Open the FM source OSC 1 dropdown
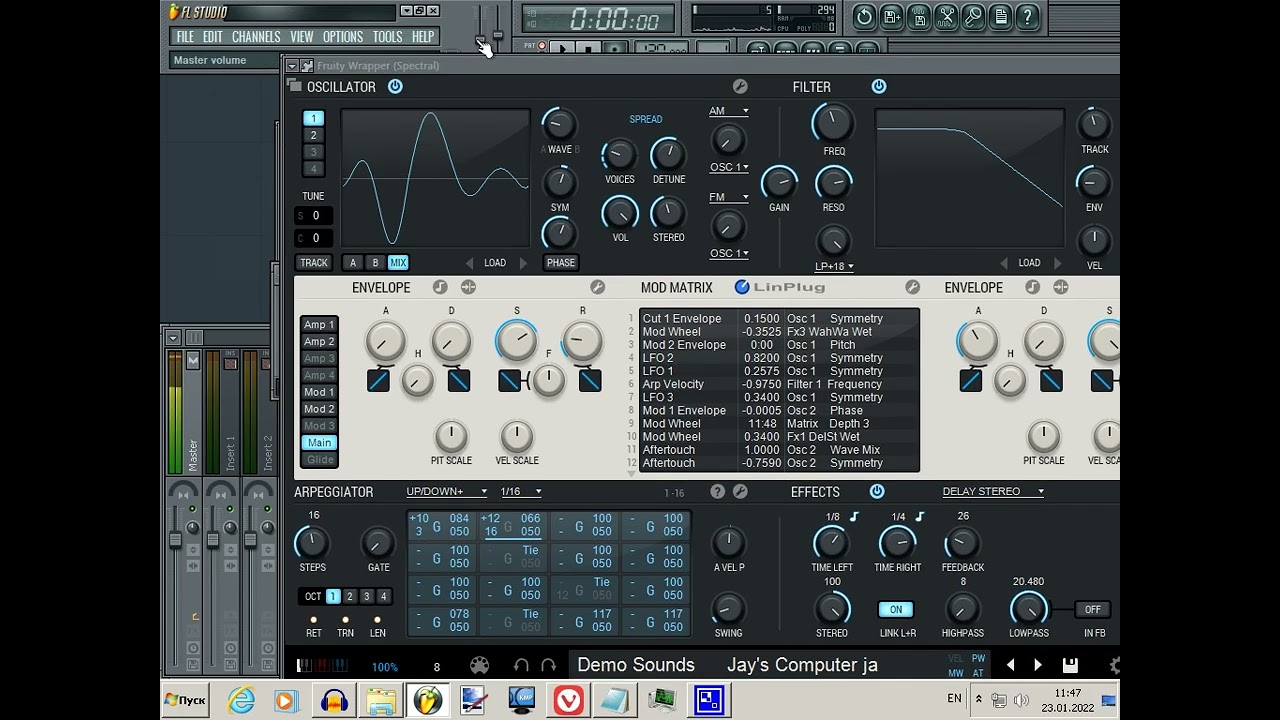The height and width of the screenshot is (720, 1280). click(729, 253)
